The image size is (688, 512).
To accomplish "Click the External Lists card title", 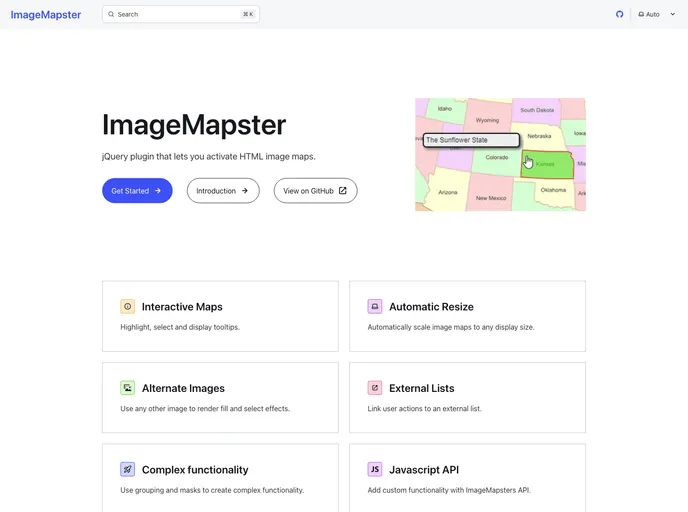I will [x=422, y=388].
